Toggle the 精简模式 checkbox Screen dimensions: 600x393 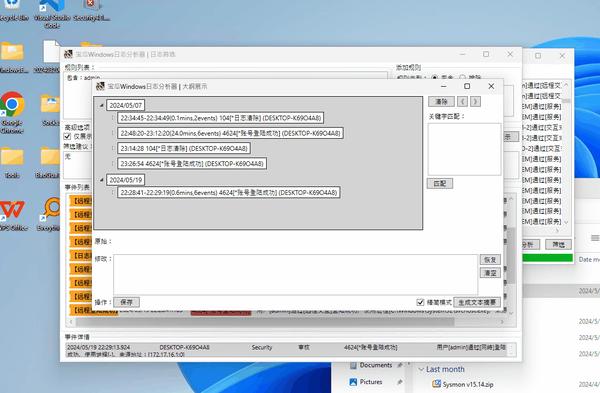[420, 302]
